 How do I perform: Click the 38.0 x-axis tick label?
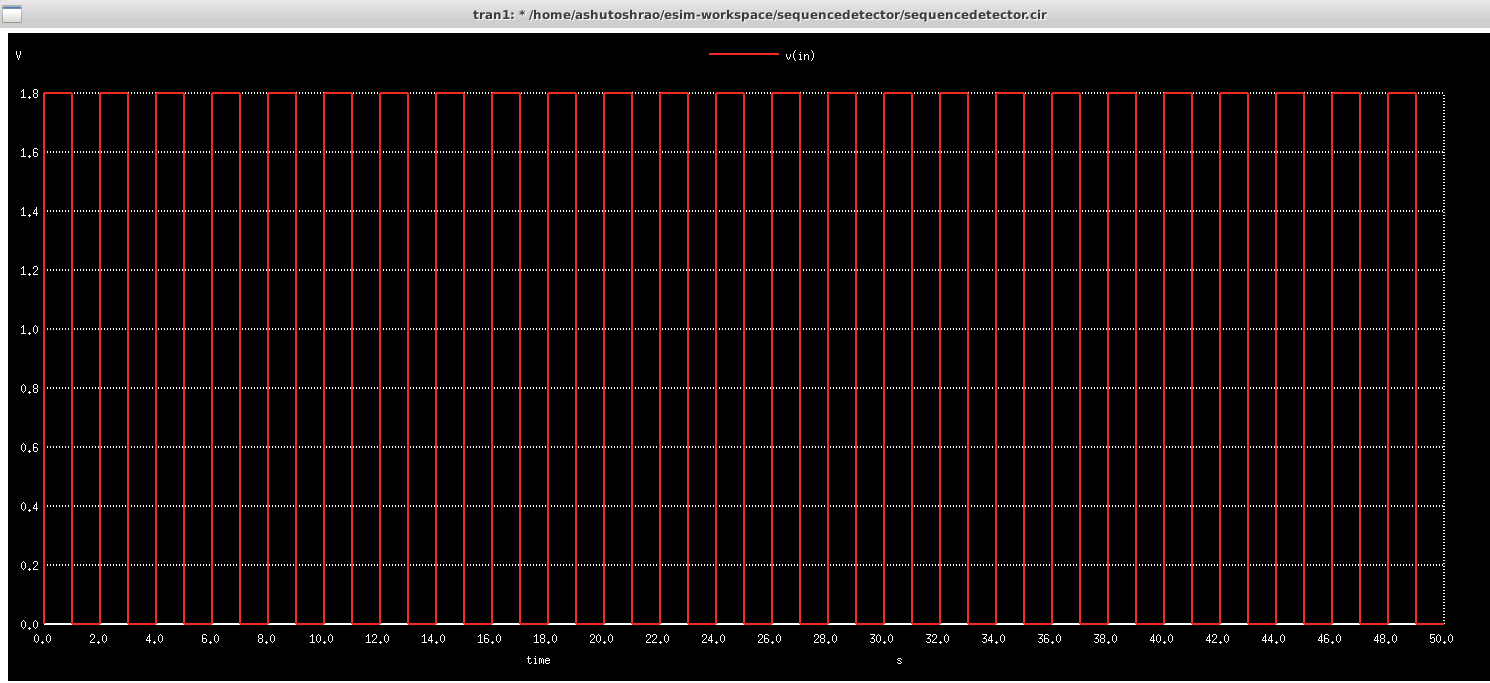tap(1105, 638)
